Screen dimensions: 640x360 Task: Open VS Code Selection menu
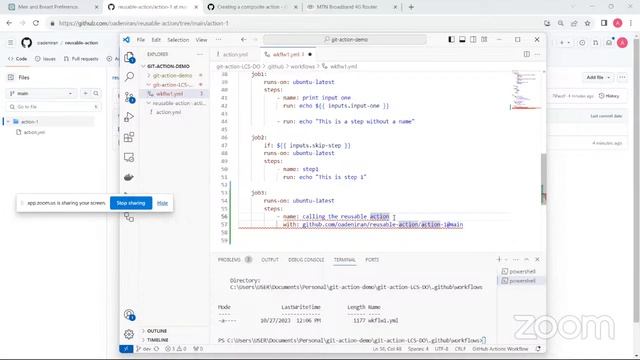178,40
